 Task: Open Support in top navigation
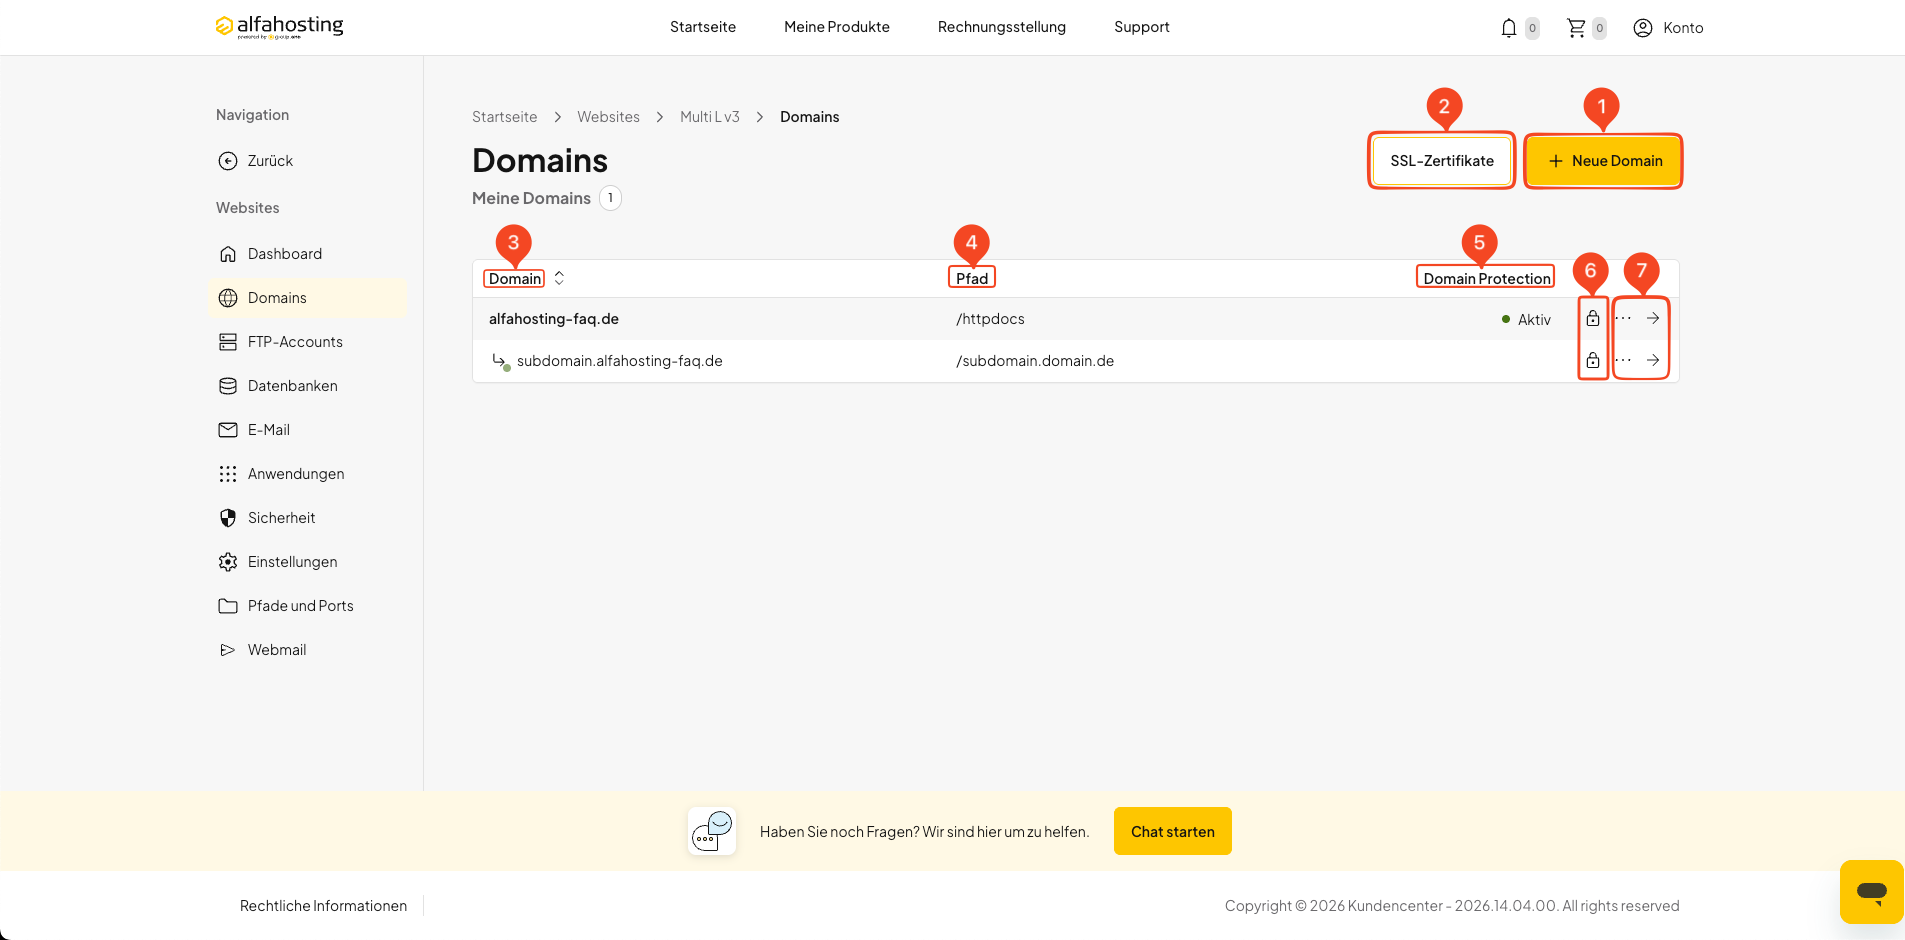1142,27
